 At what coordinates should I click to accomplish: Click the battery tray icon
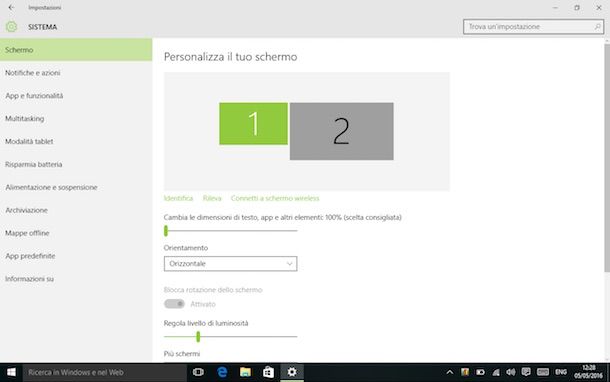point(480,372)
